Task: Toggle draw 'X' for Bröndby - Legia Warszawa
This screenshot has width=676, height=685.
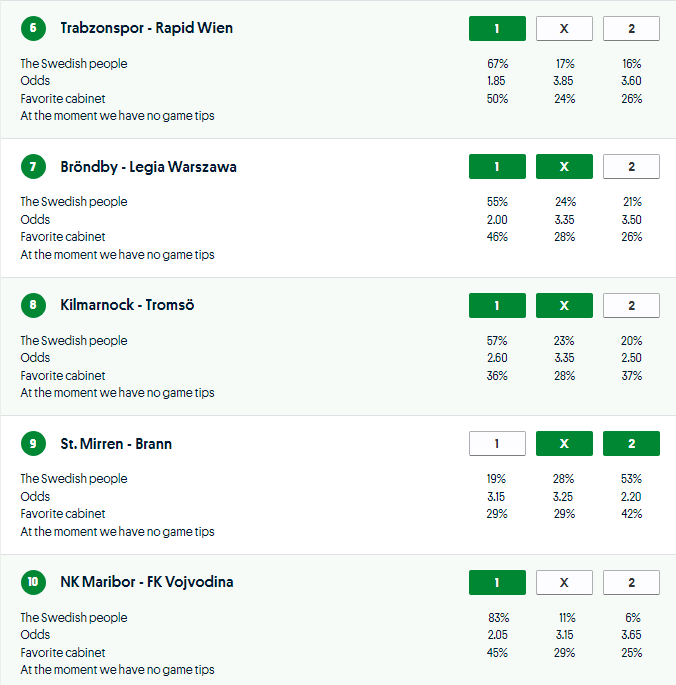Action: pyautogui.click(x=564, y=167)
